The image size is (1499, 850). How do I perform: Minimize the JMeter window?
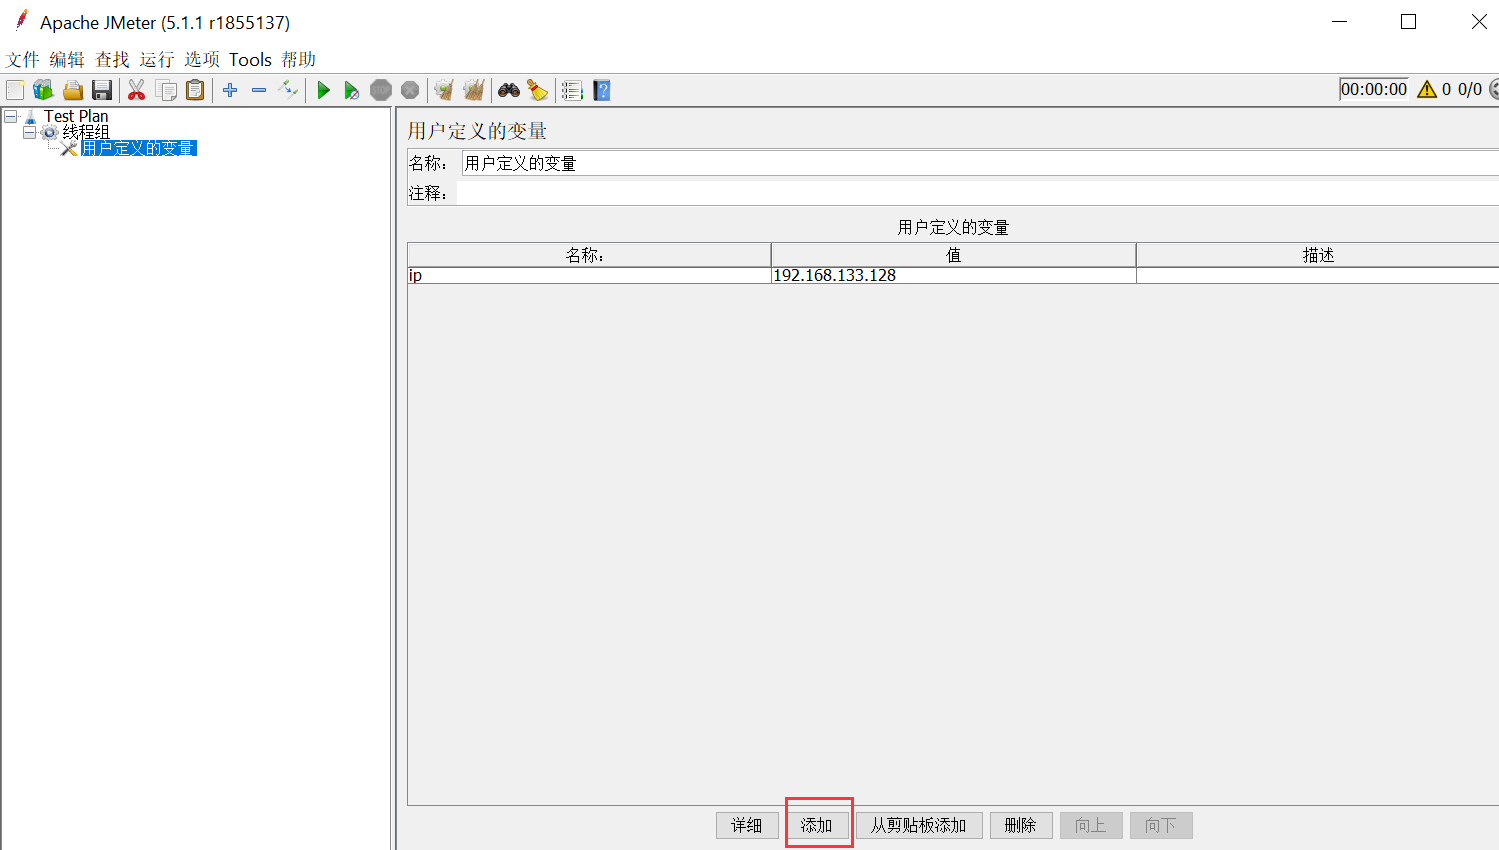click(x=1340, y=22)
